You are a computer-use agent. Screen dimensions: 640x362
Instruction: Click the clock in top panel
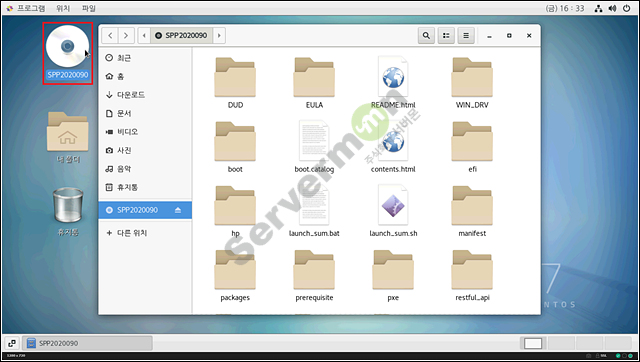tap(565, 8)
